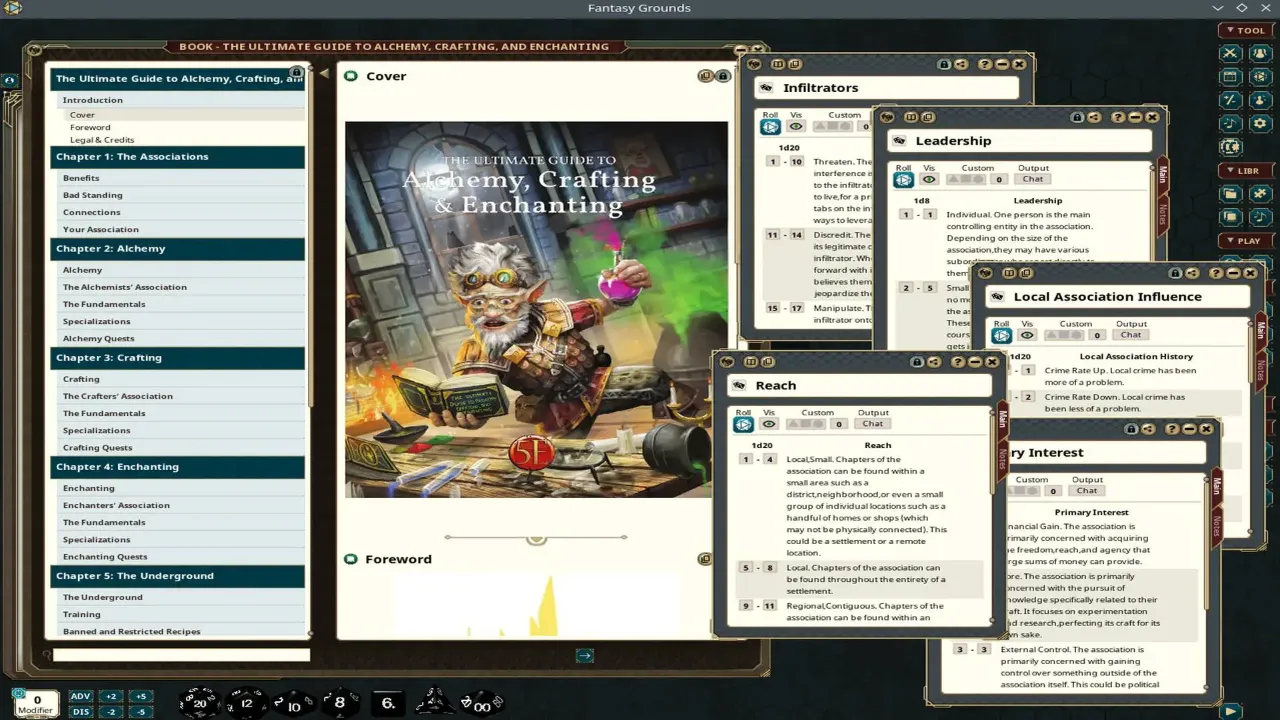This screenshot has height=720, width=1280.
Task: Open the help question mark in Reach window
Action: pyautogui.click(x=958, y=362)
